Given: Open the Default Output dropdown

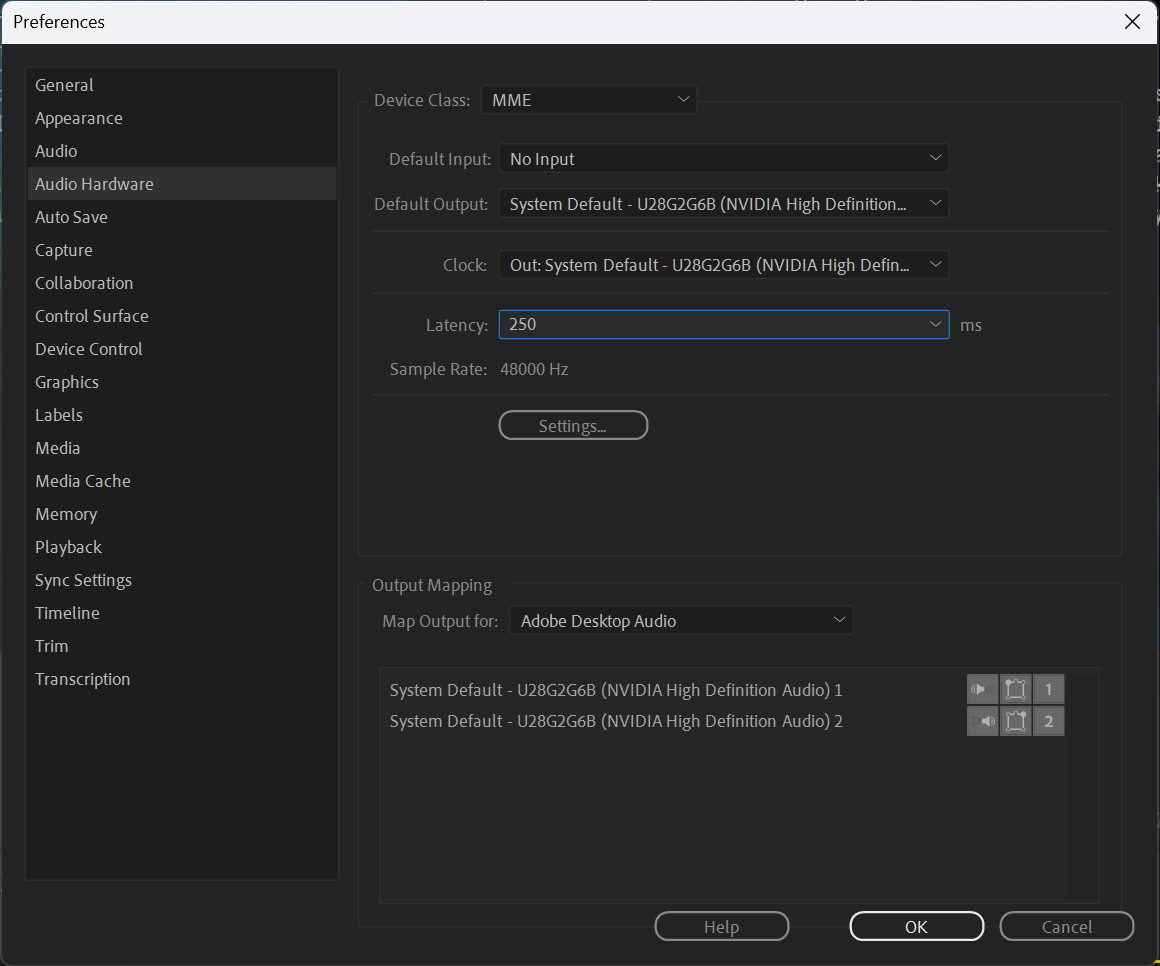Looking at the screenshot, I should pos(935,203).
